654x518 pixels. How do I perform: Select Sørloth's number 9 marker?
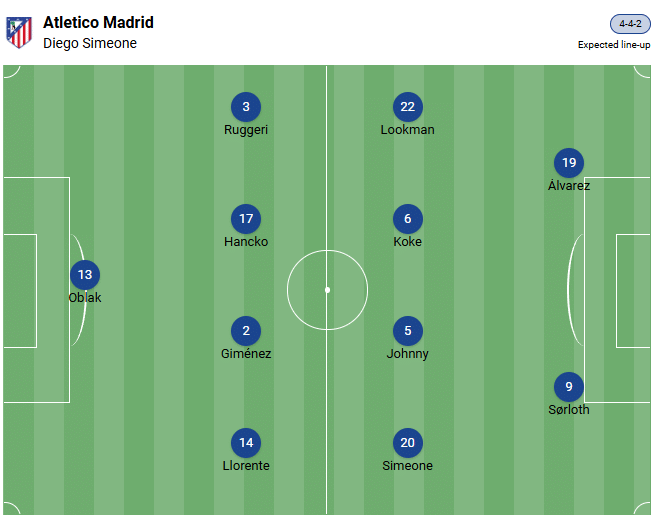569,387
